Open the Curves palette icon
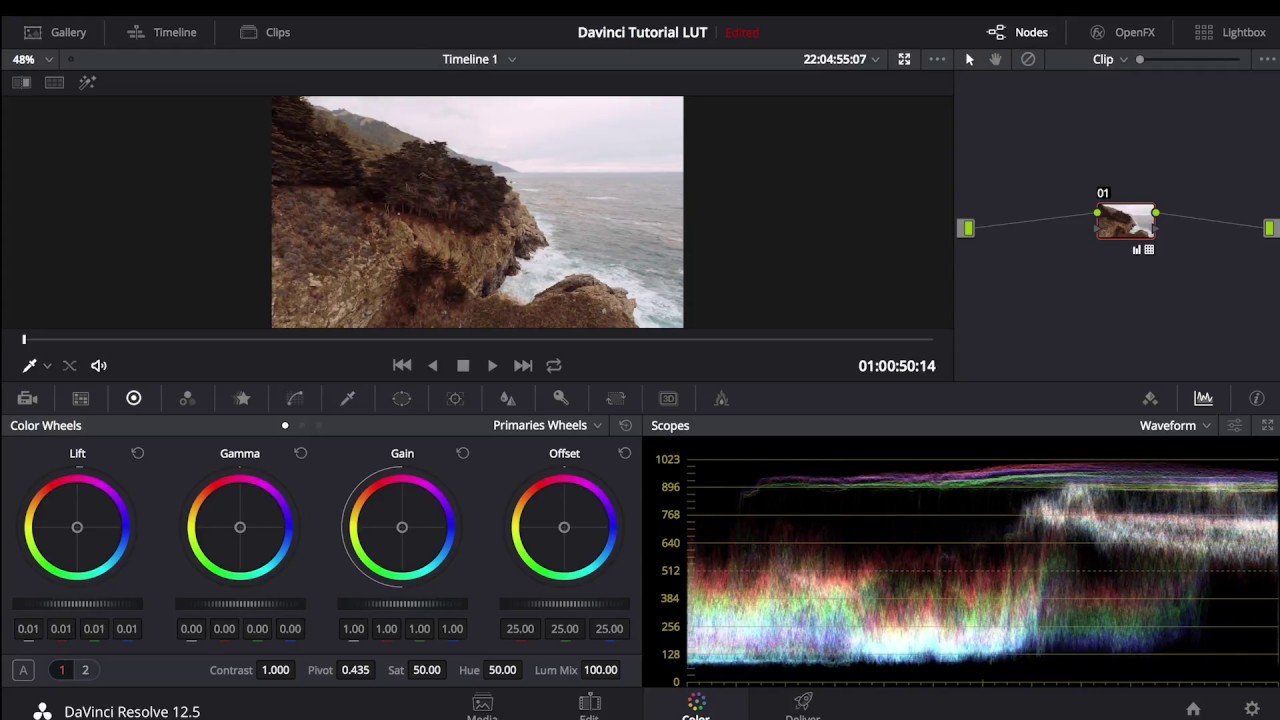This screenshot has height=720, width=1280. (x=295, y=399)
